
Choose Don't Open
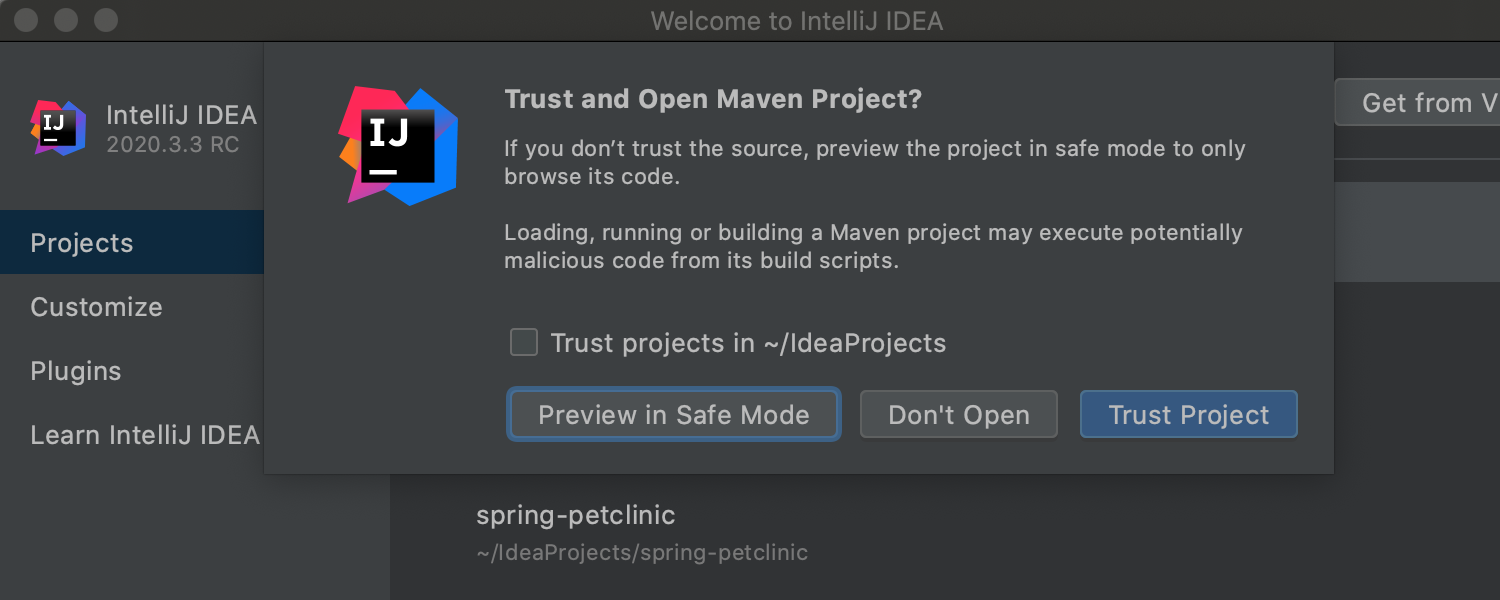click(958, 414)
